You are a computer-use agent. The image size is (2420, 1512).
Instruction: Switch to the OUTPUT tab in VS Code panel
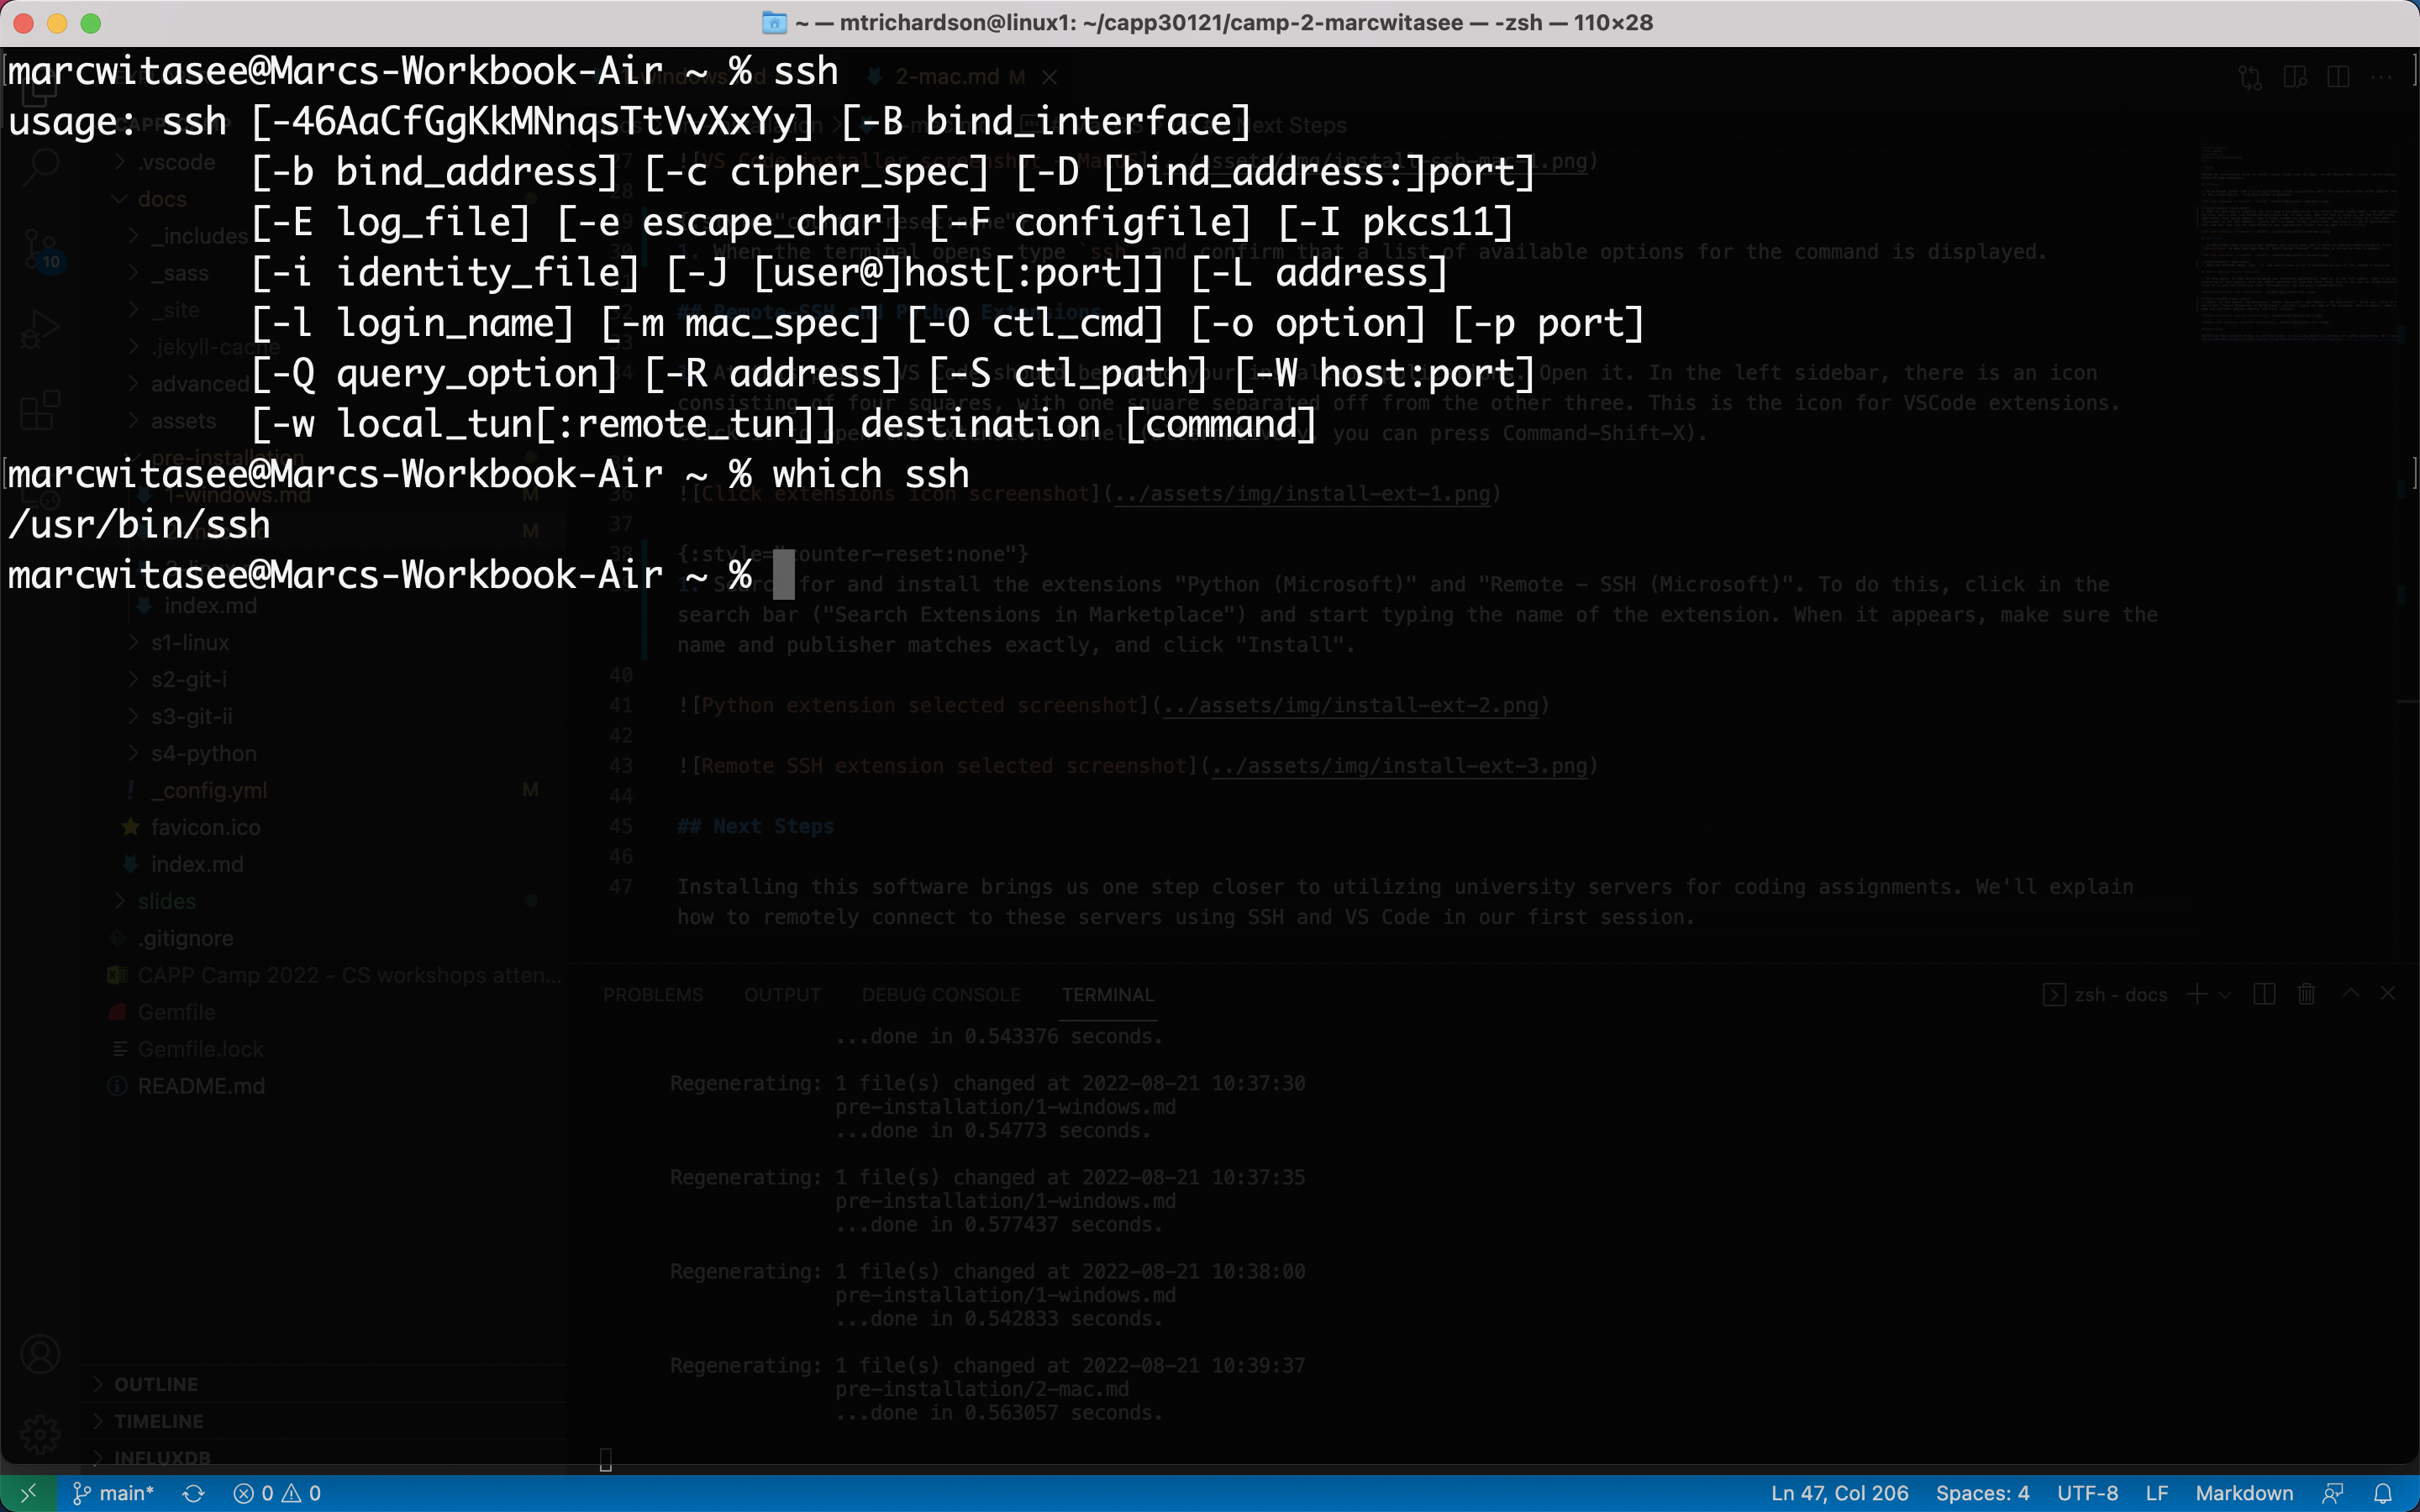(782, 995)
